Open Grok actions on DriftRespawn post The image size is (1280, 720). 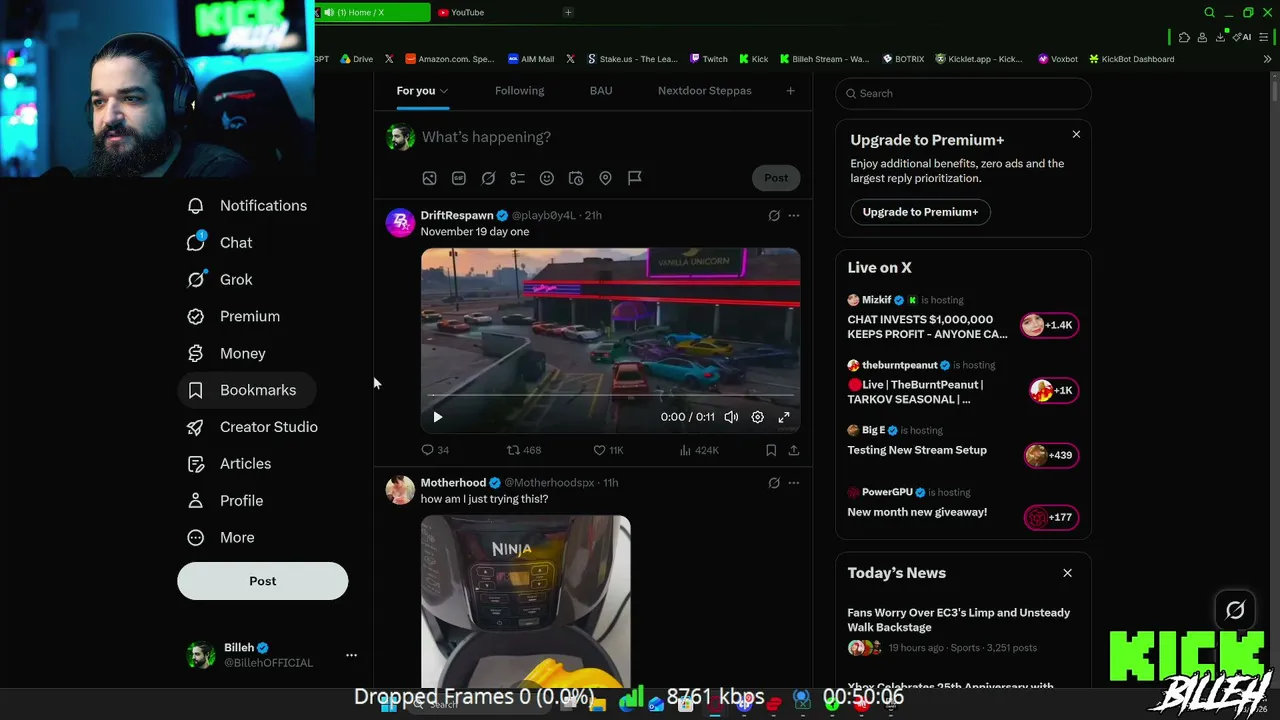point(774,215)
